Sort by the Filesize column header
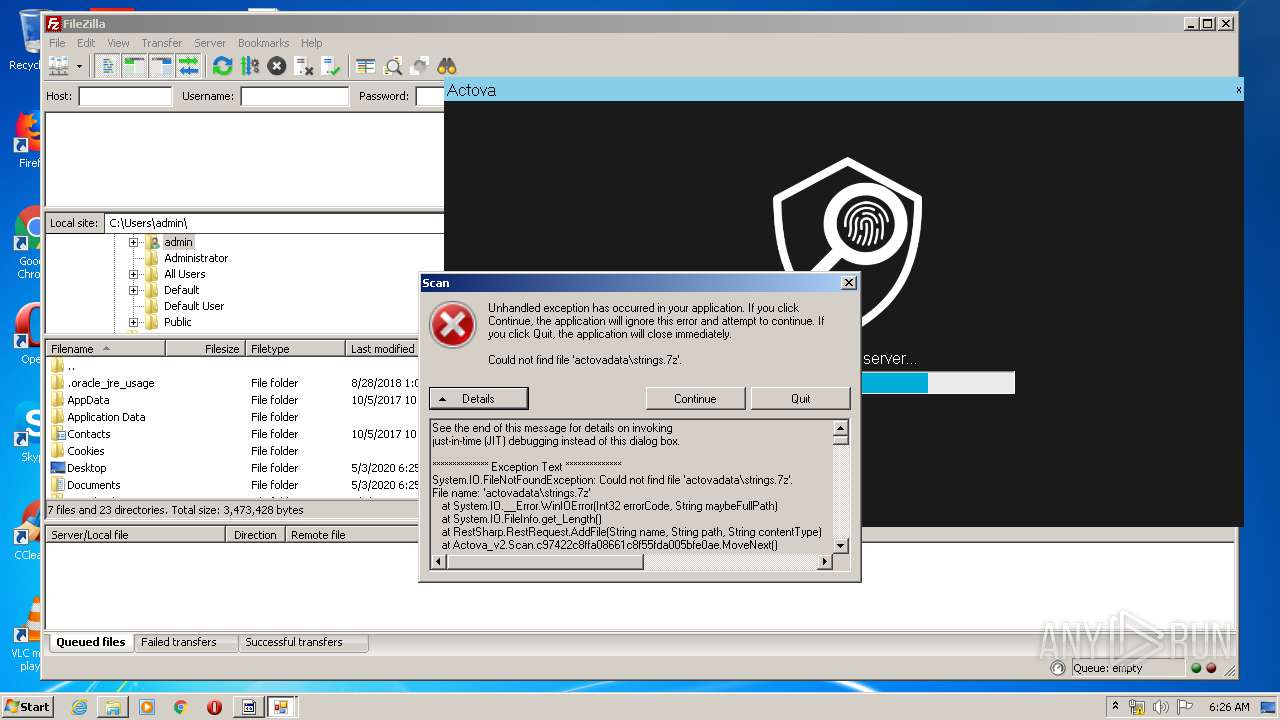This screenshot has width=1280, height=720. pyautogui.click(x=206, y=349)
